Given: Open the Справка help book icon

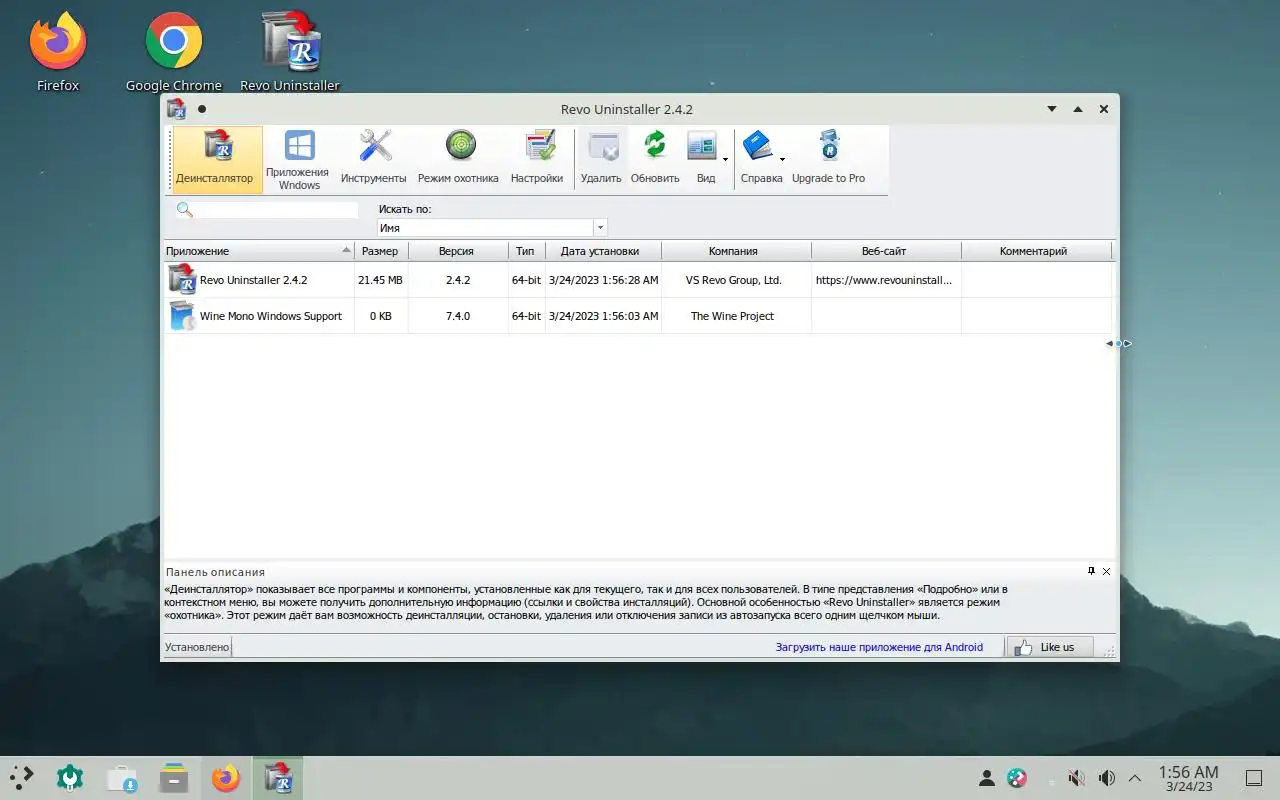Looking at the screenshot, I should [x=758, y=159].
